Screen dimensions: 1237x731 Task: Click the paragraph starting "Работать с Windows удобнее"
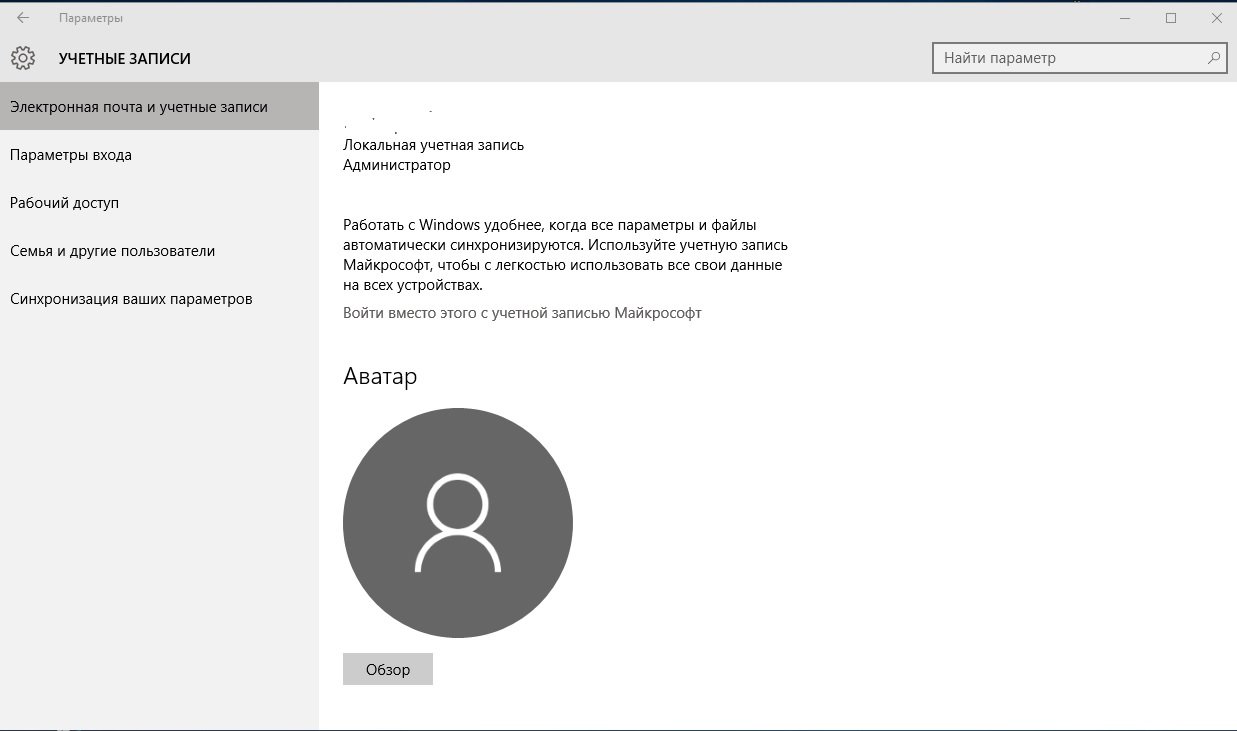[566, 255]
